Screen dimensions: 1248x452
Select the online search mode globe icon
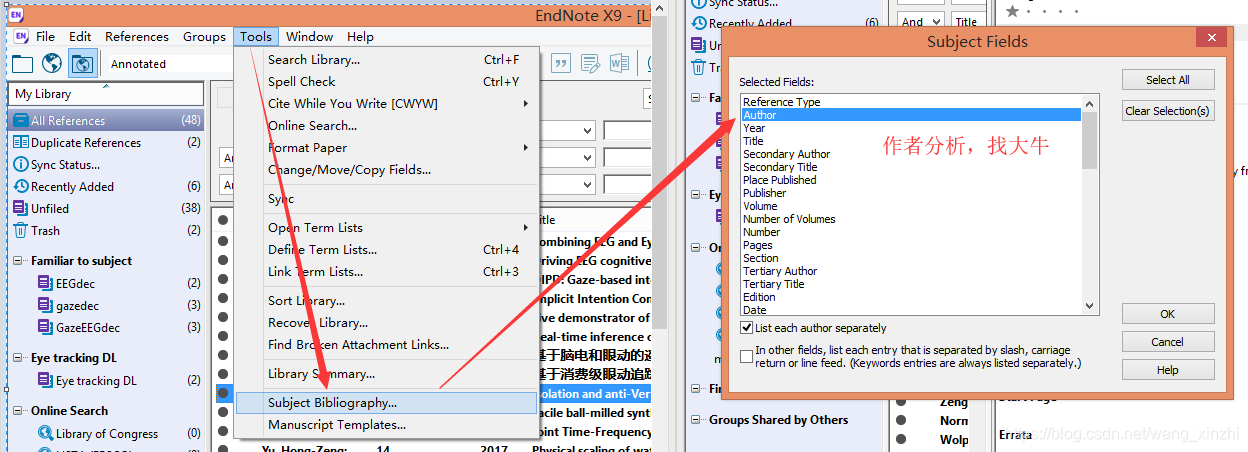coord(52,64)
